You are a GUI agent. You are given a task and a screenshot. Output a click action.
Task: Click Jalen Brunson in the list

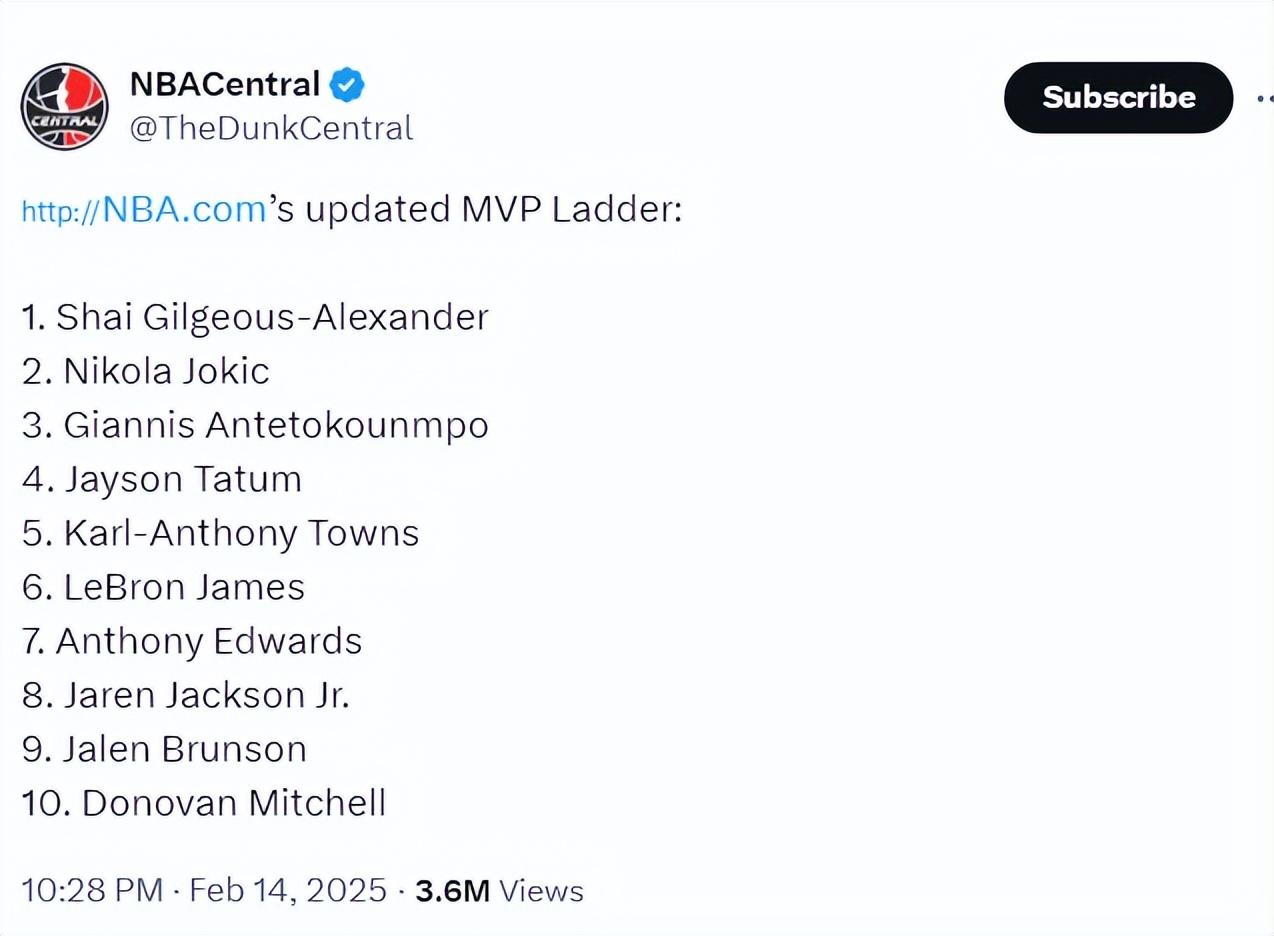click(164, 749)
